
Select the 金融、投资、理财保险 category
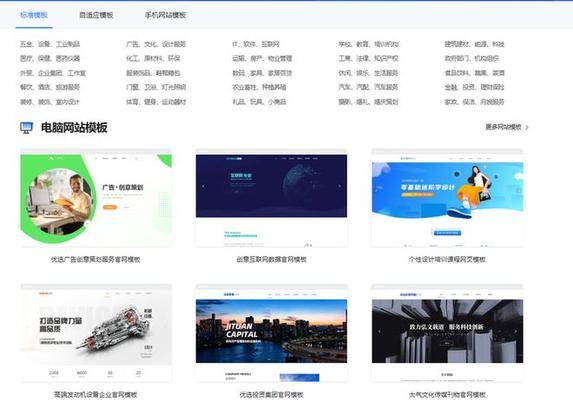click(474, 87)
